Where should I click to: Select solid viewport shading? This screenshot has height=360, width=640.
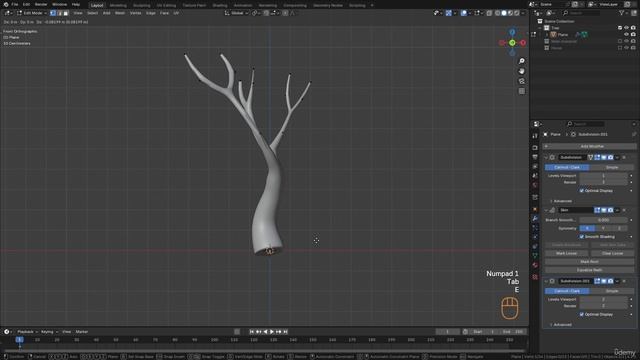(x=504, y=13)
